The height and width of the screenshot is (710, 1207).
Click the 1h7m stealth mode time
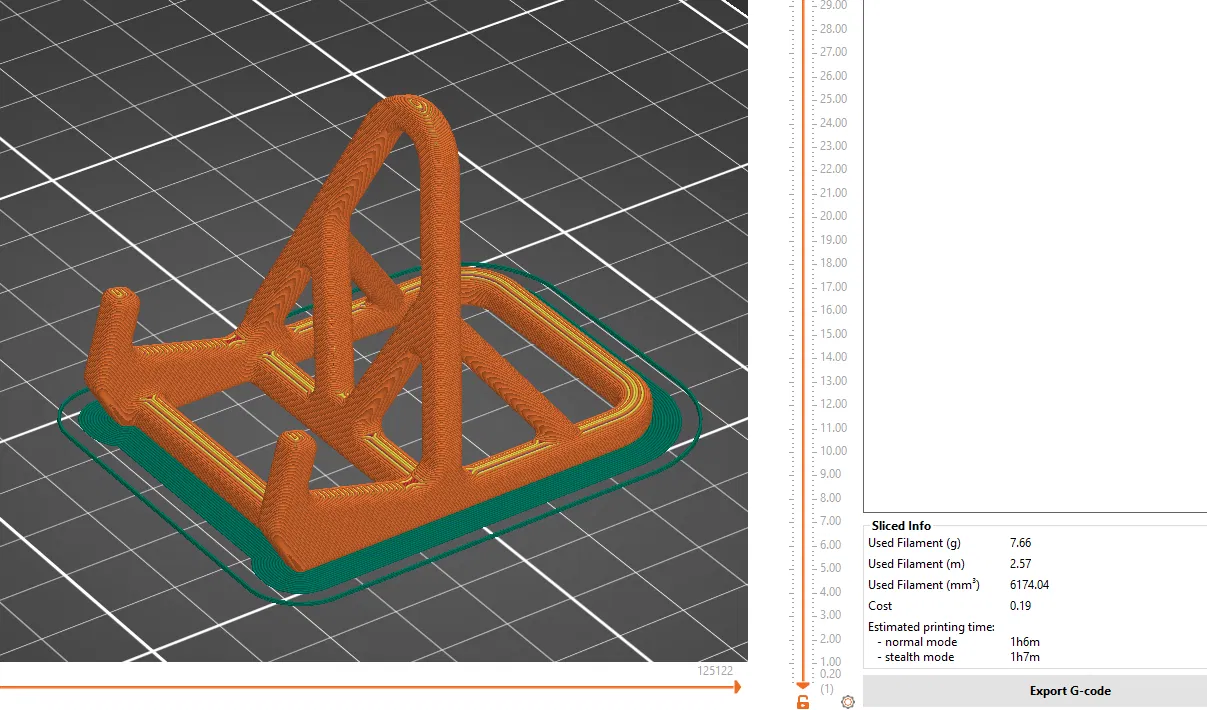pos(1025,657)
